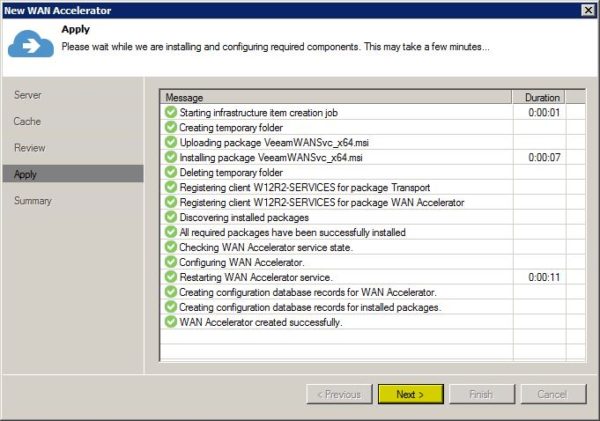Click green check beside Registering client for package WAN Accelerator
Image resolution: width=600 pixels, height=421 pixels.
point(171,202)
